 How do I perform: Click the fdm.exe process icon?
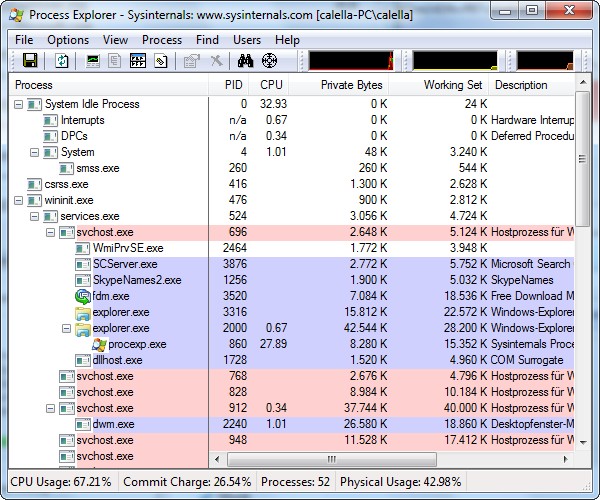point(83,296)
